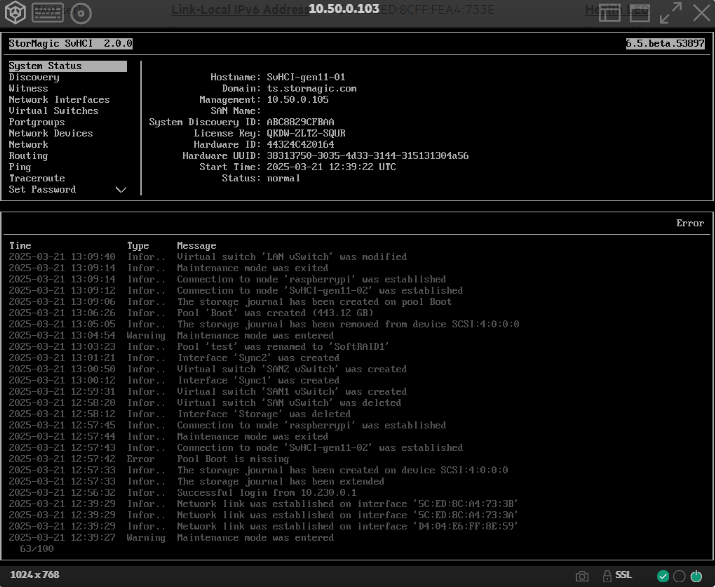Click the 10.50.0.103 console title
715x587 pixels.
(344, 9)
